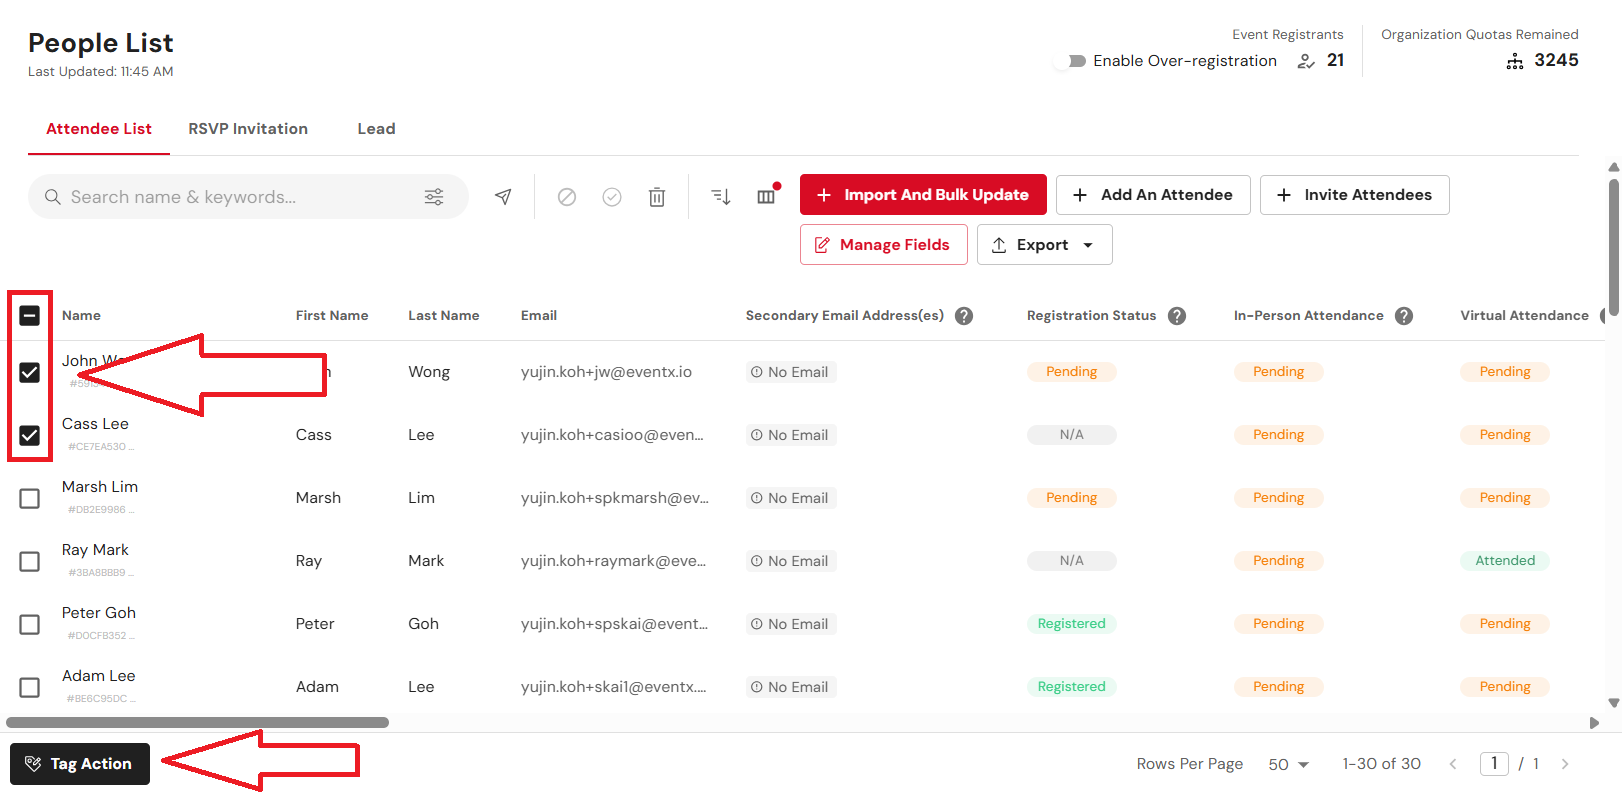Switch to RSVP Invitation tab
Viewport: 1622px width, 792px height.
248,129
